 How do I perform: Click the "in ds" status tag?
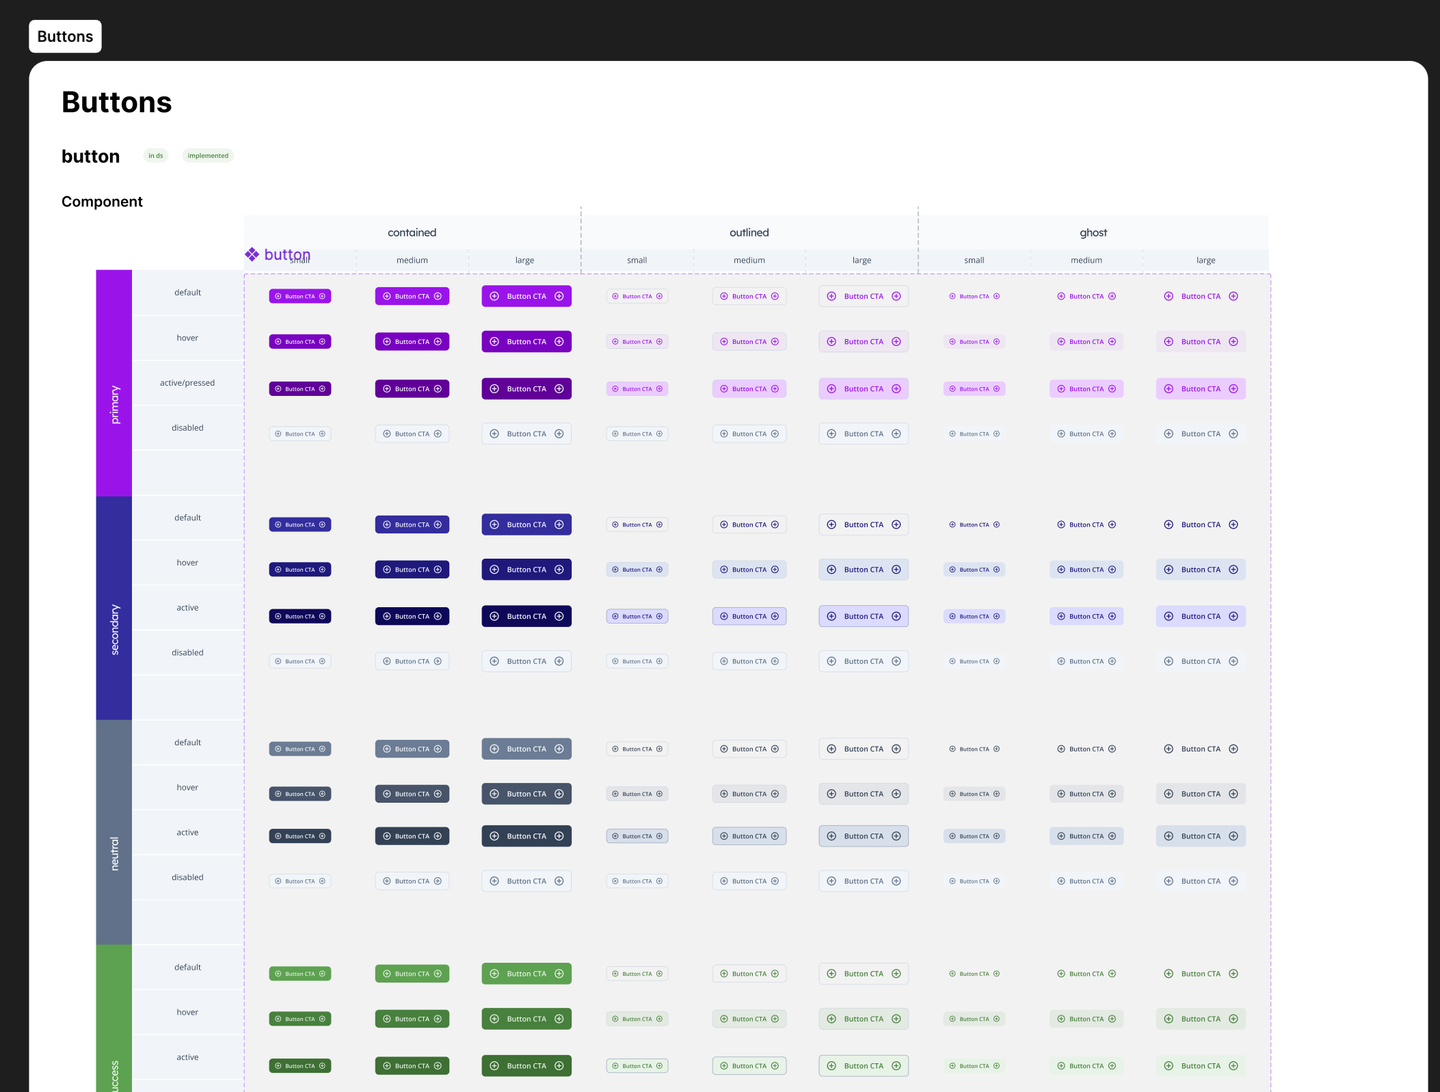pos(155,156)
